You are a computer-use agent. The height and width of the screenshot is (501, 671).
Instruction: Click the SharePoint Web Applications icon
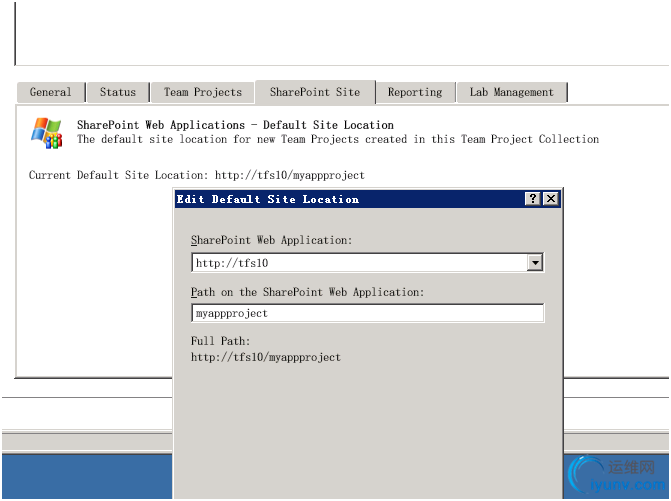tap(47, 133)
